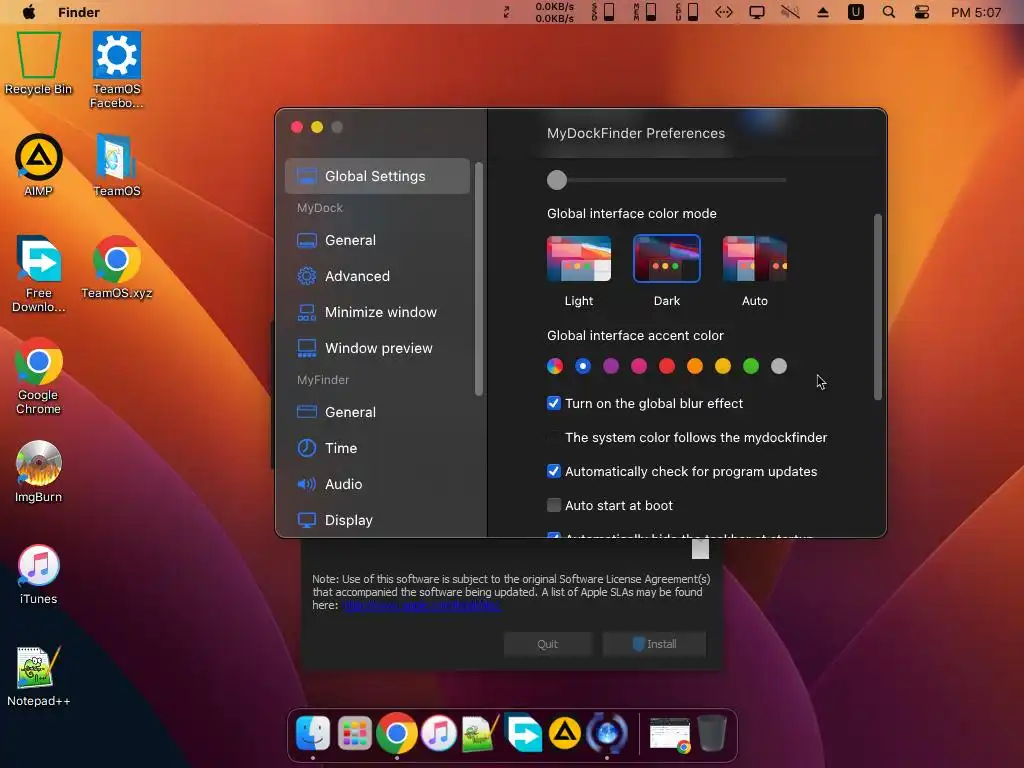Select the ImgBurn desktop icon
This screenshot has height=768, width=1024.
click(39, 472)
